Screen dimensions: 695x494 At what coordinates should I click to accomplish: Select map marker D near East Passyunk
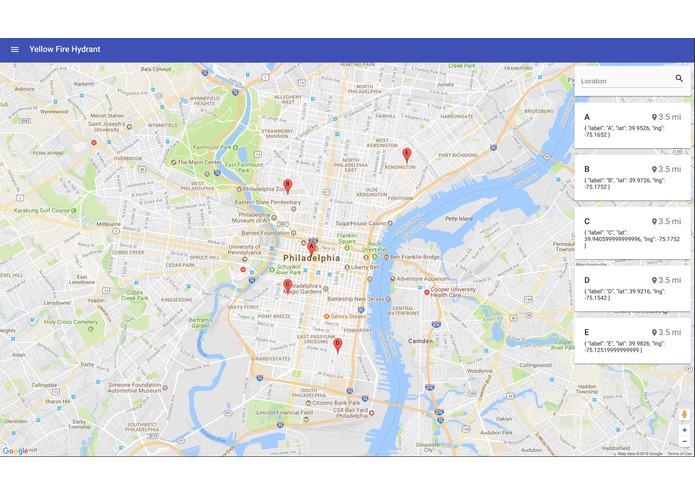click(337, 345)
